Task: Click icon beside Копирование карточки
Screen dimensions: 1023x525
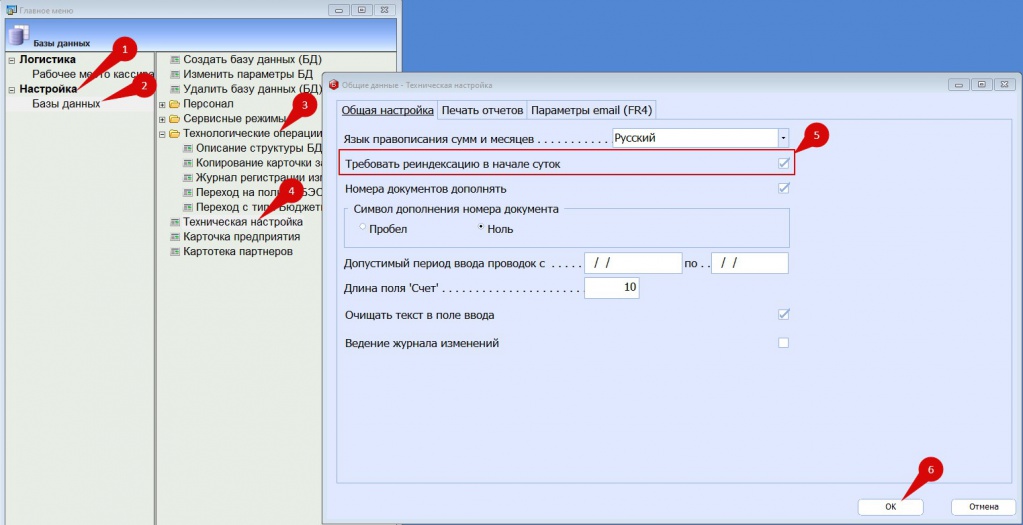Action: coord(188,163)
